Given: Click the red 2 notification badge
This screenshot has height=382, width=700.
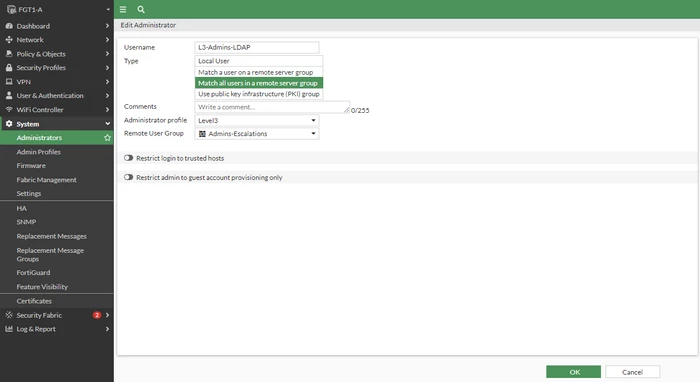Looking at the screenshot, I should point(97,315).
